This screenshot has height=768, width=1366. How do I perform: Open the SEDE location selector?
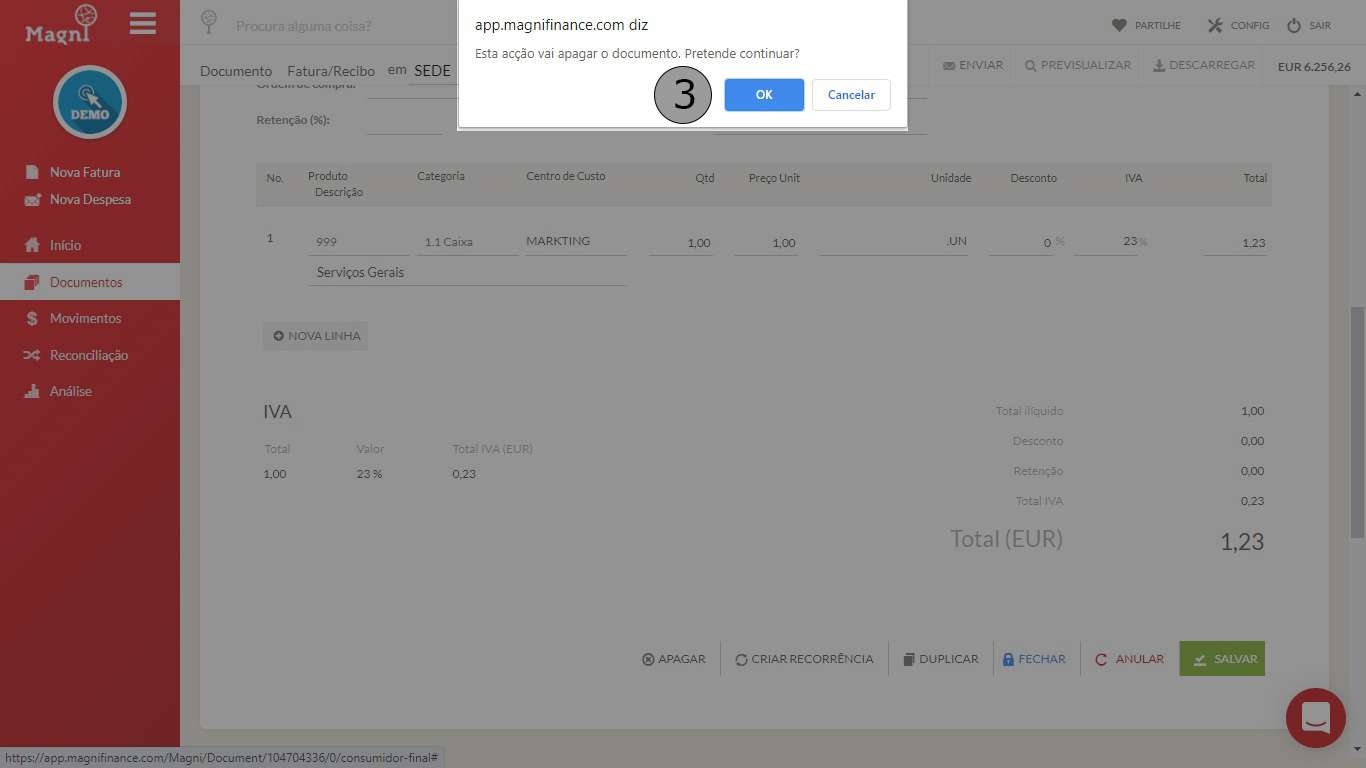point(433,71)
